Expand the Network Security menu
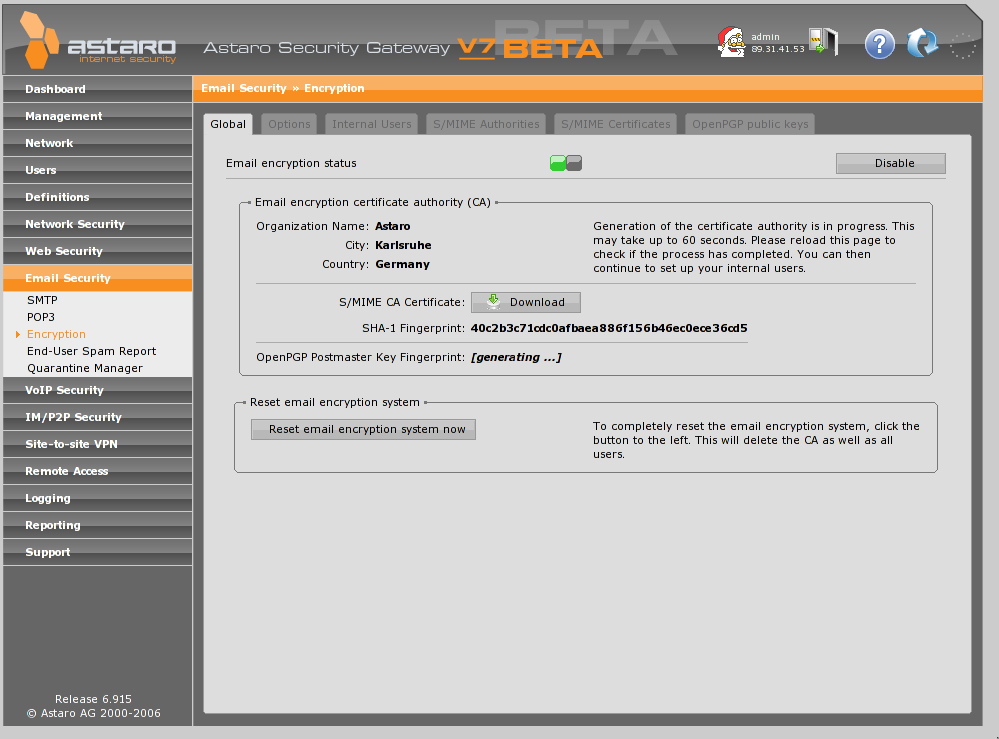Viewport: 999px width, 739px height. click(97, 224)
